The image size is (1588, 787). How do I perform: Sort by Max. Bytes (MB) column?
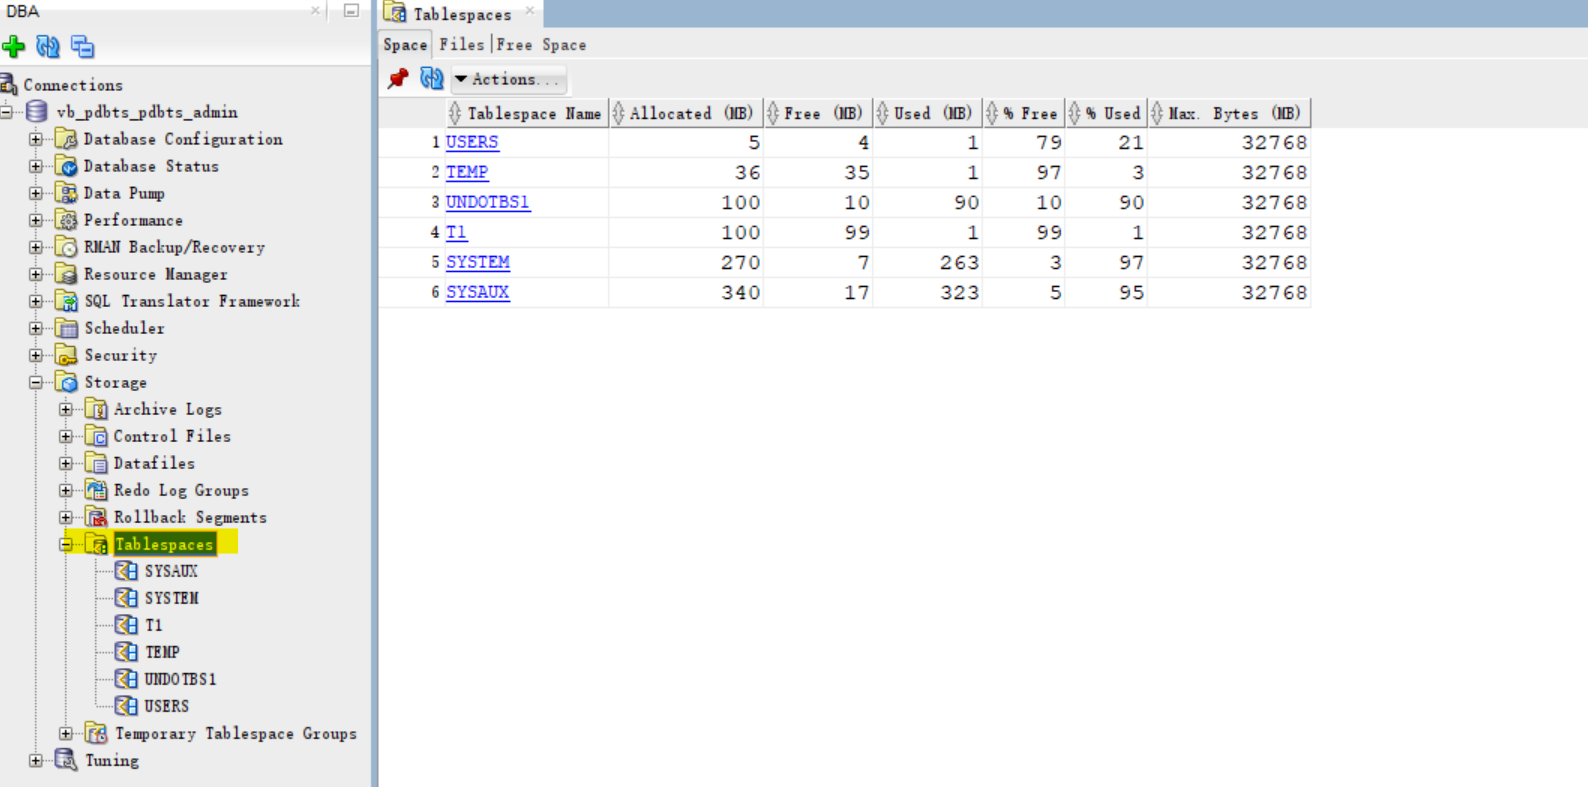[x=1228, y=113]
